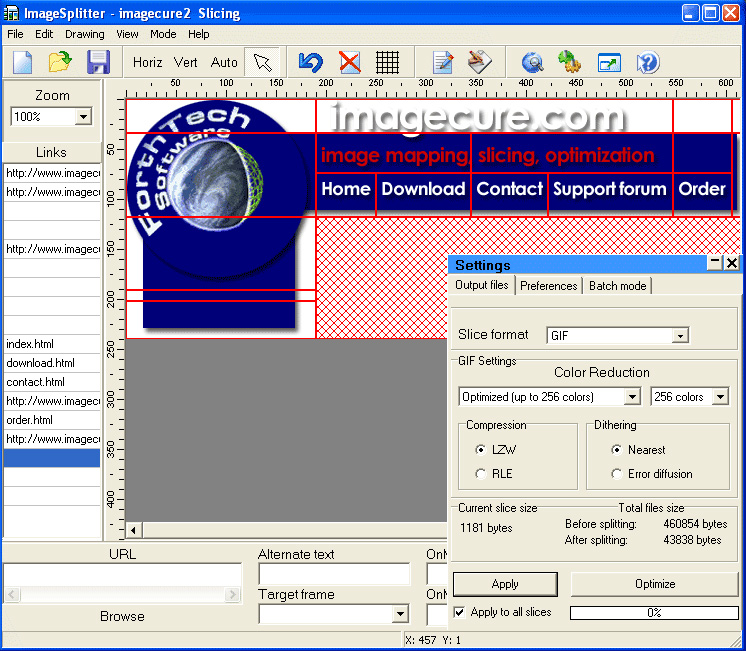746x651 pixels.
Task: Select the RLE compression option
Action: point(482,474)
